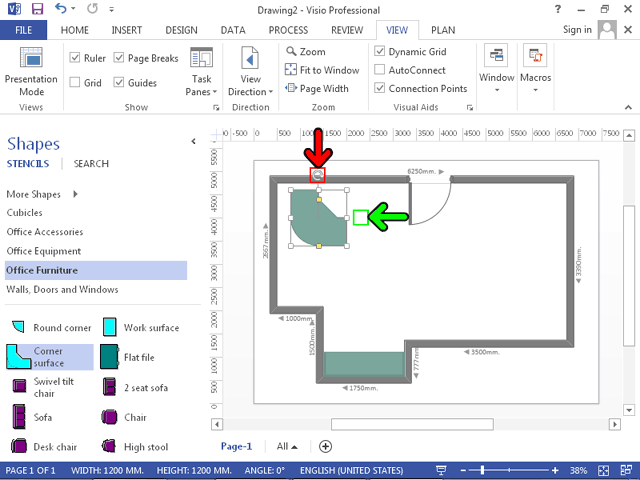
Task: Open the Task Panes menu
Action: 201,70
